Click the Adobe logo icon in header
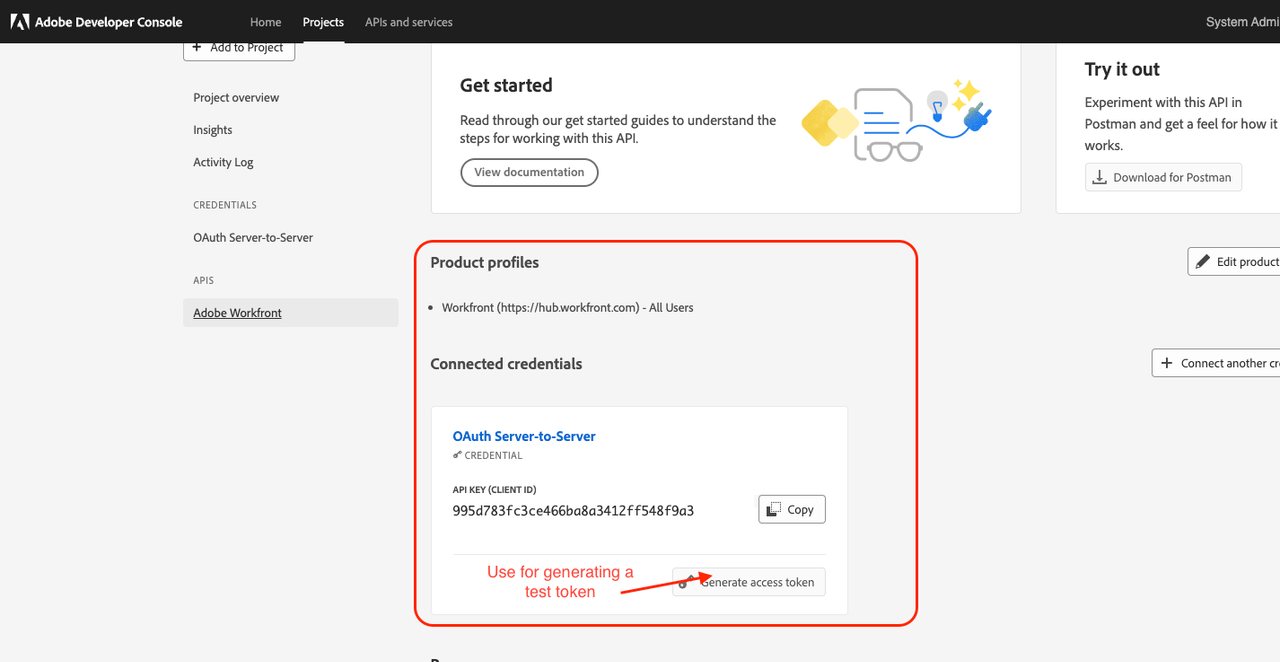The width and height of the screenshot is (1280, 662). 20,22
